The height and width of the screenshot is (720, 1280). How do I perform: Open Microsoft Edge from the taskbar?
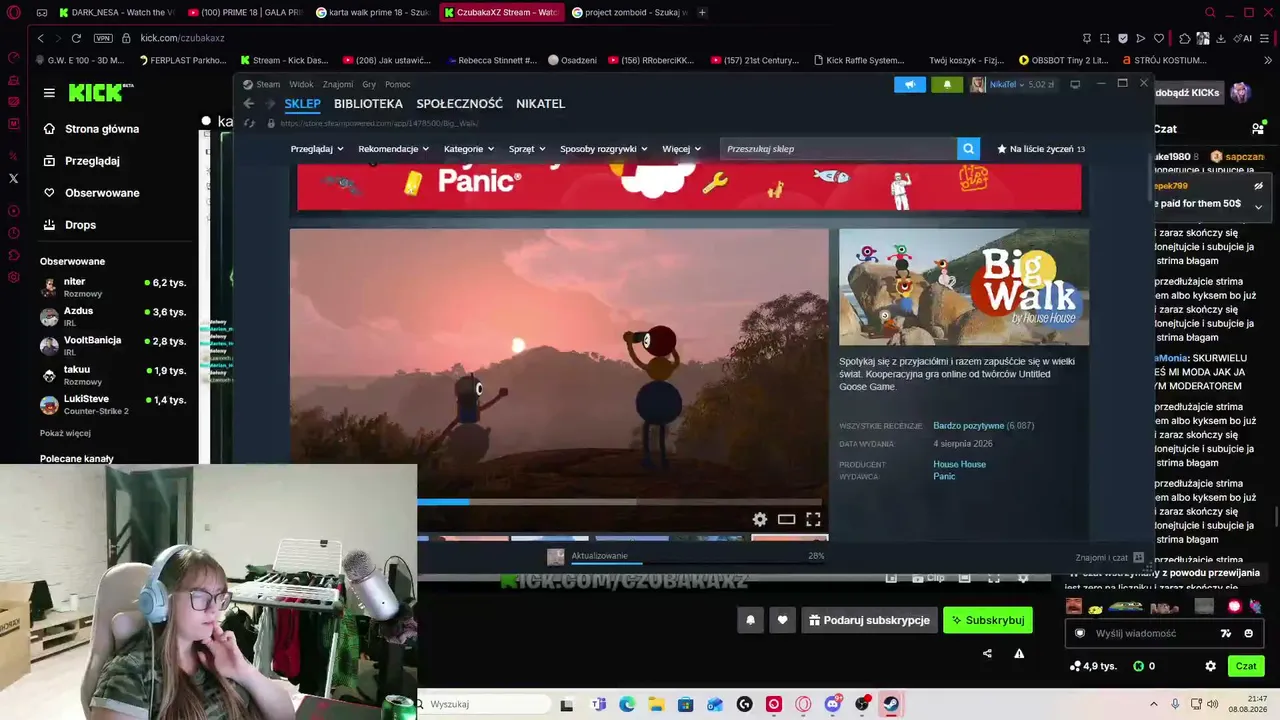[627, 704]
